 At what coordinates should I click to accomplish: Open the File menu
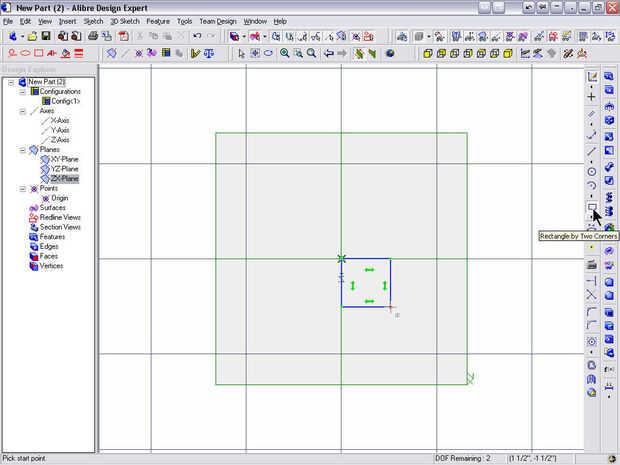(8, 21)
